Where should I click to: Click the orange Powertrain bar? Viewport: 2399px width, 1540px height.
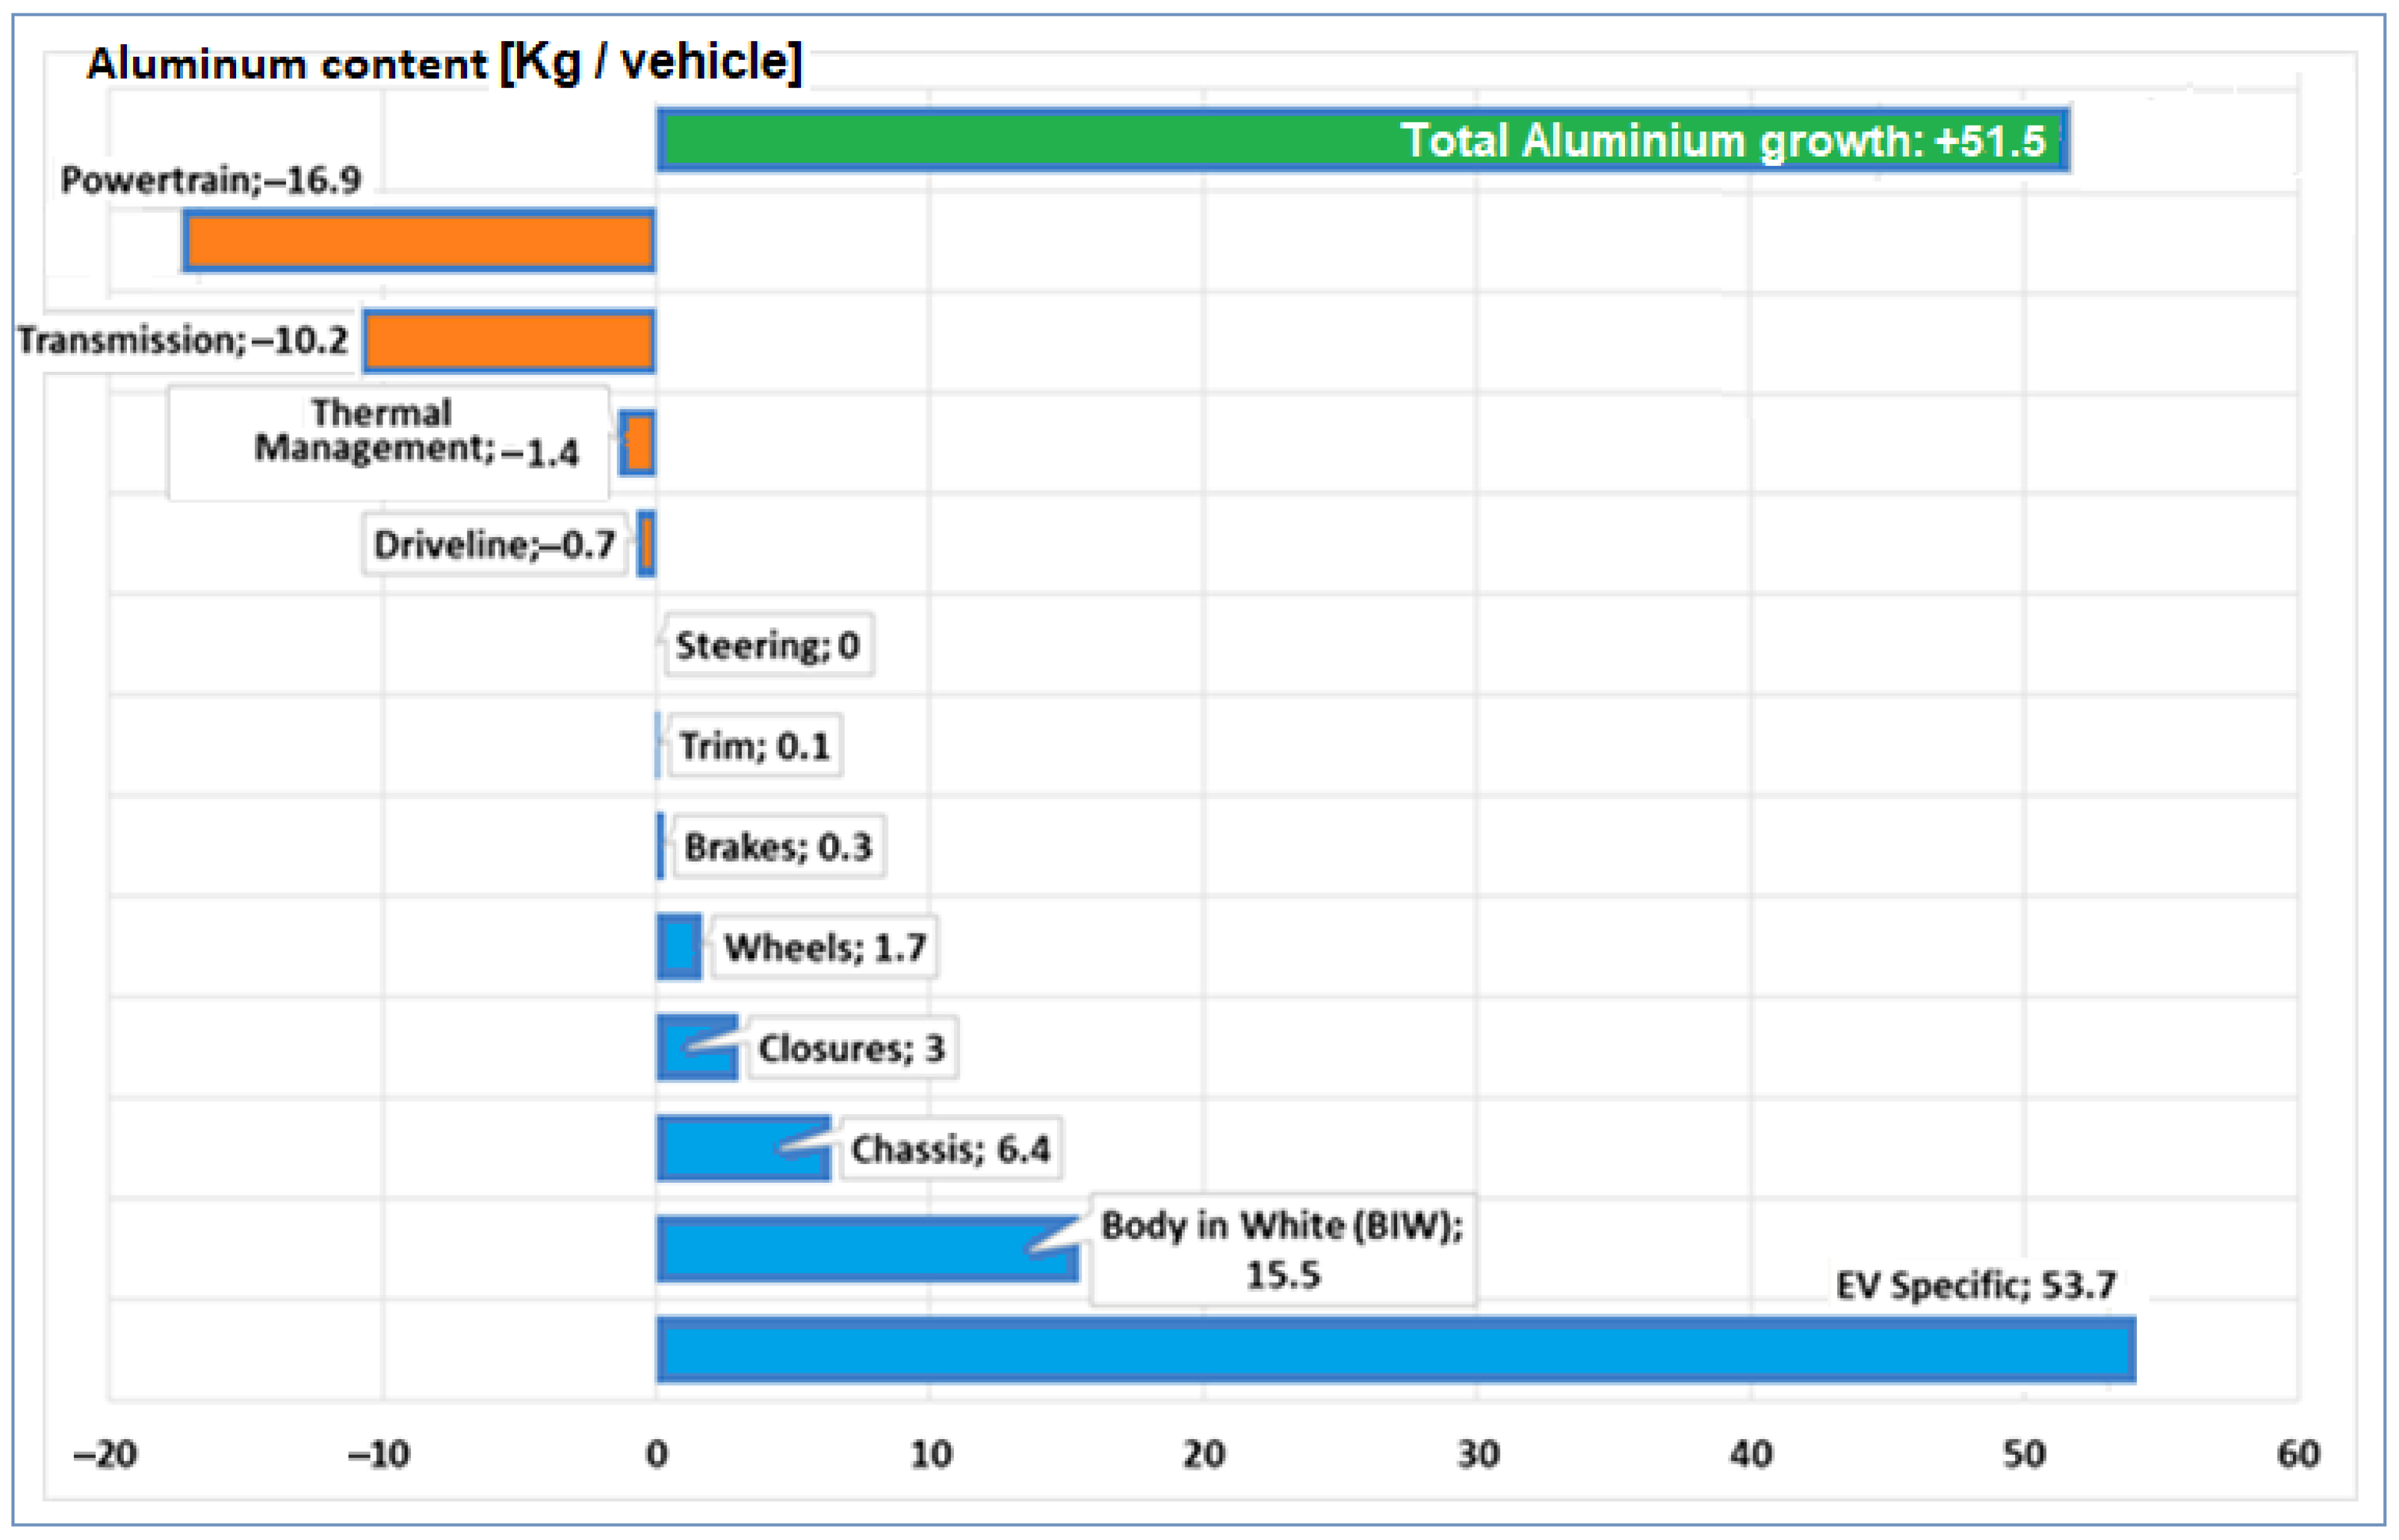pyautogui.click(x=419, y=241)
